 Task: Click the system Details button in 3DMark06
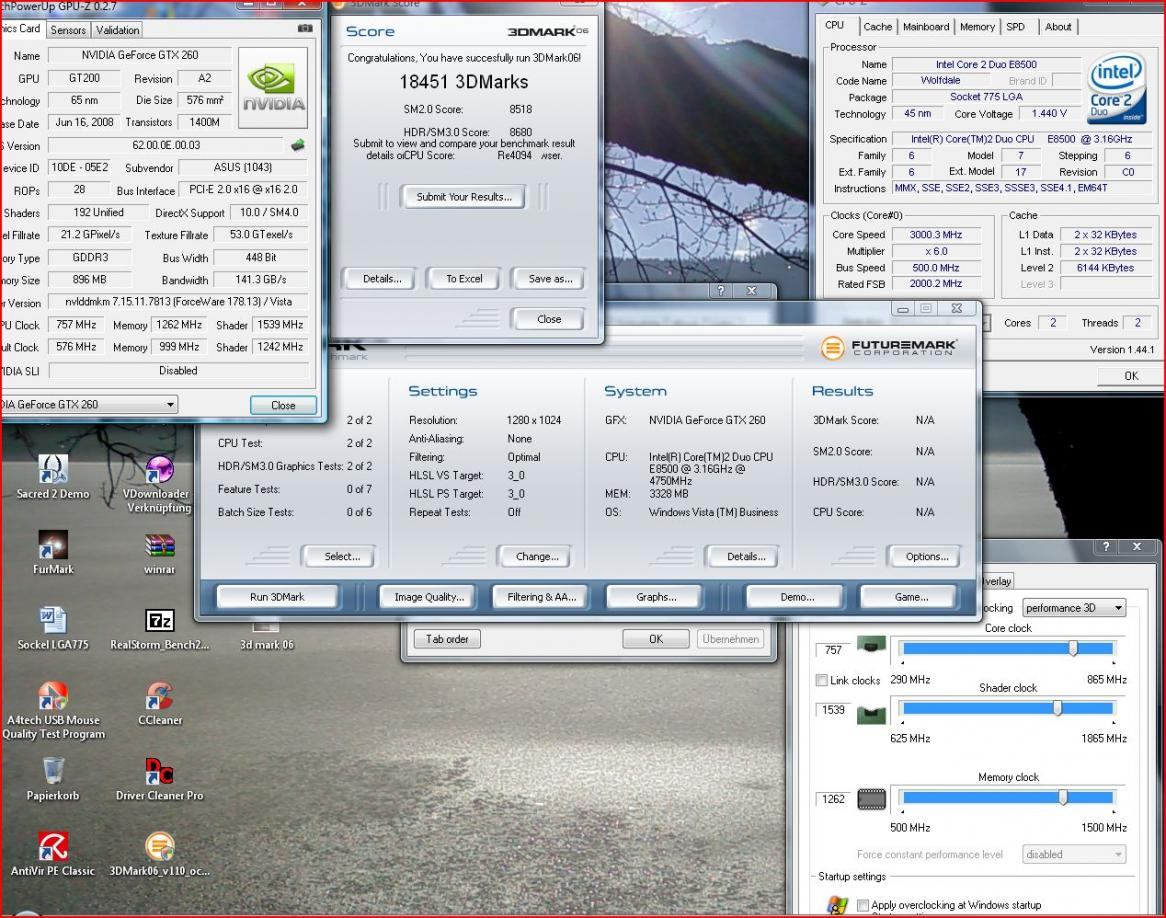pos(745,556)
